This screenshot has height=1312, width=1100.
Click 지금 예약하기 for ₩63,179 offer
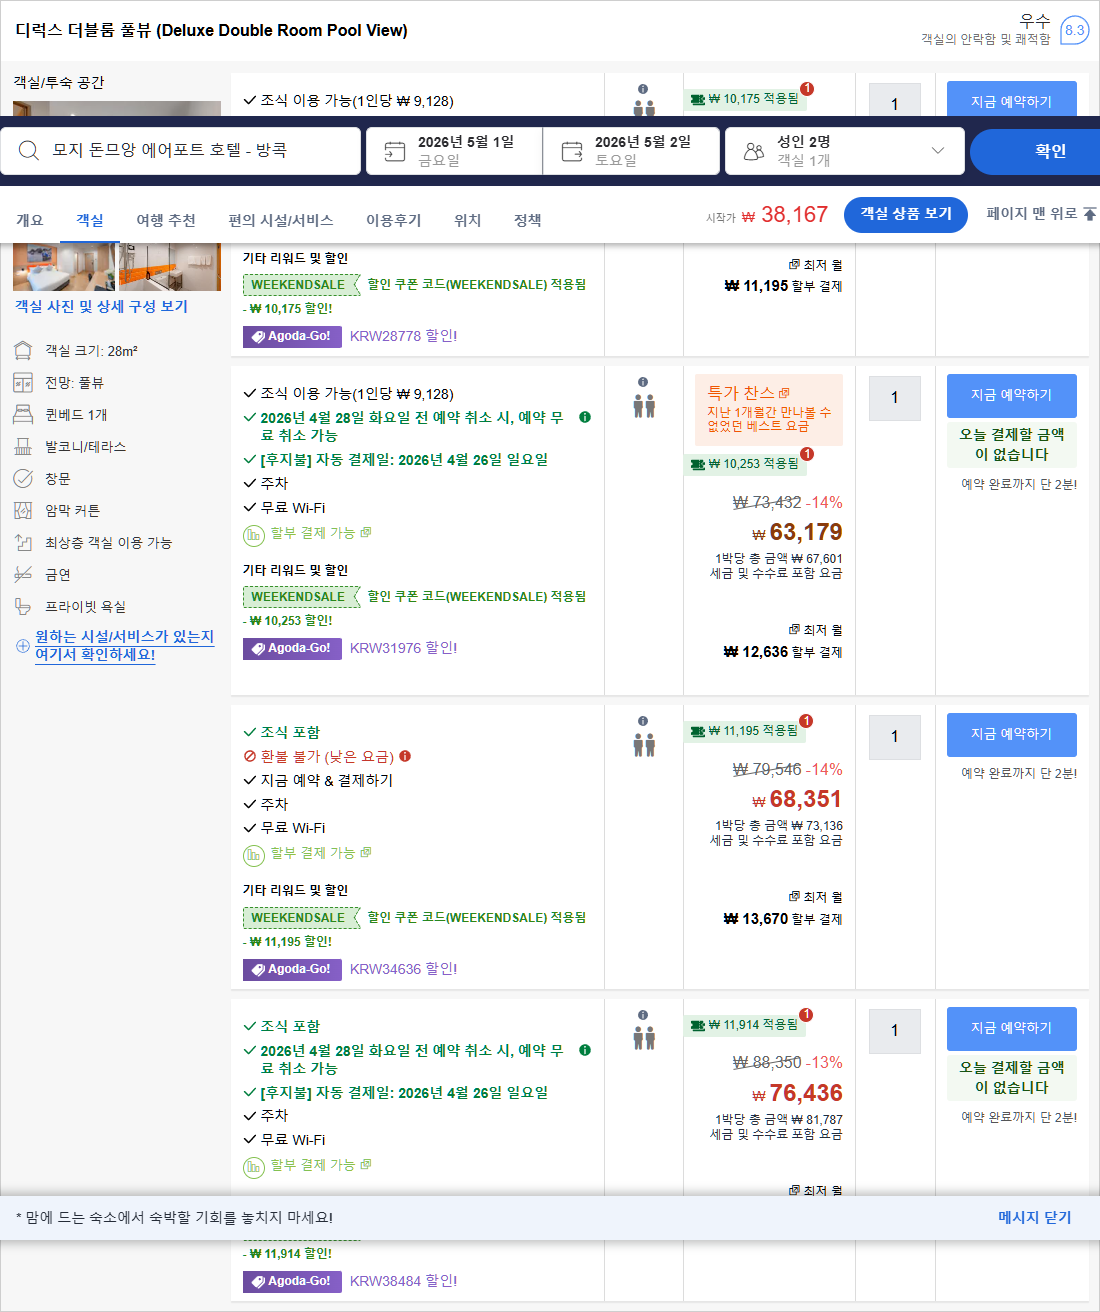[x=1012, y=395]
